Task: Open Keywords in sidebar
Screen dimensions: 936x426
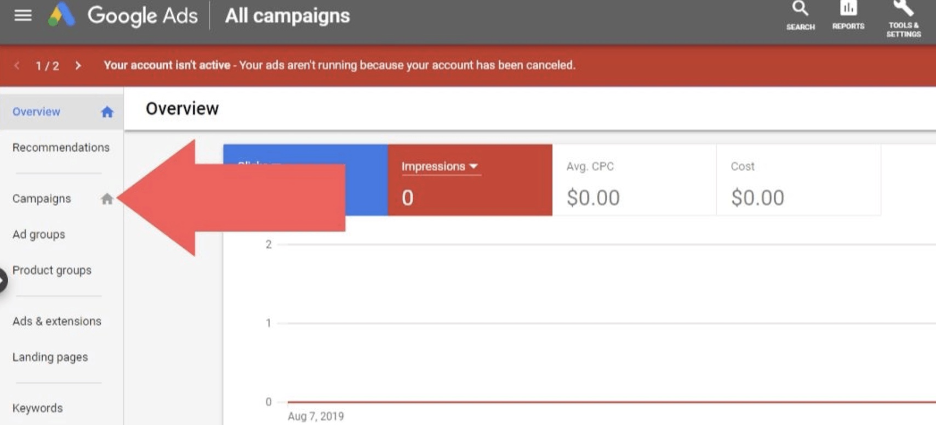Action: [38, 408]
